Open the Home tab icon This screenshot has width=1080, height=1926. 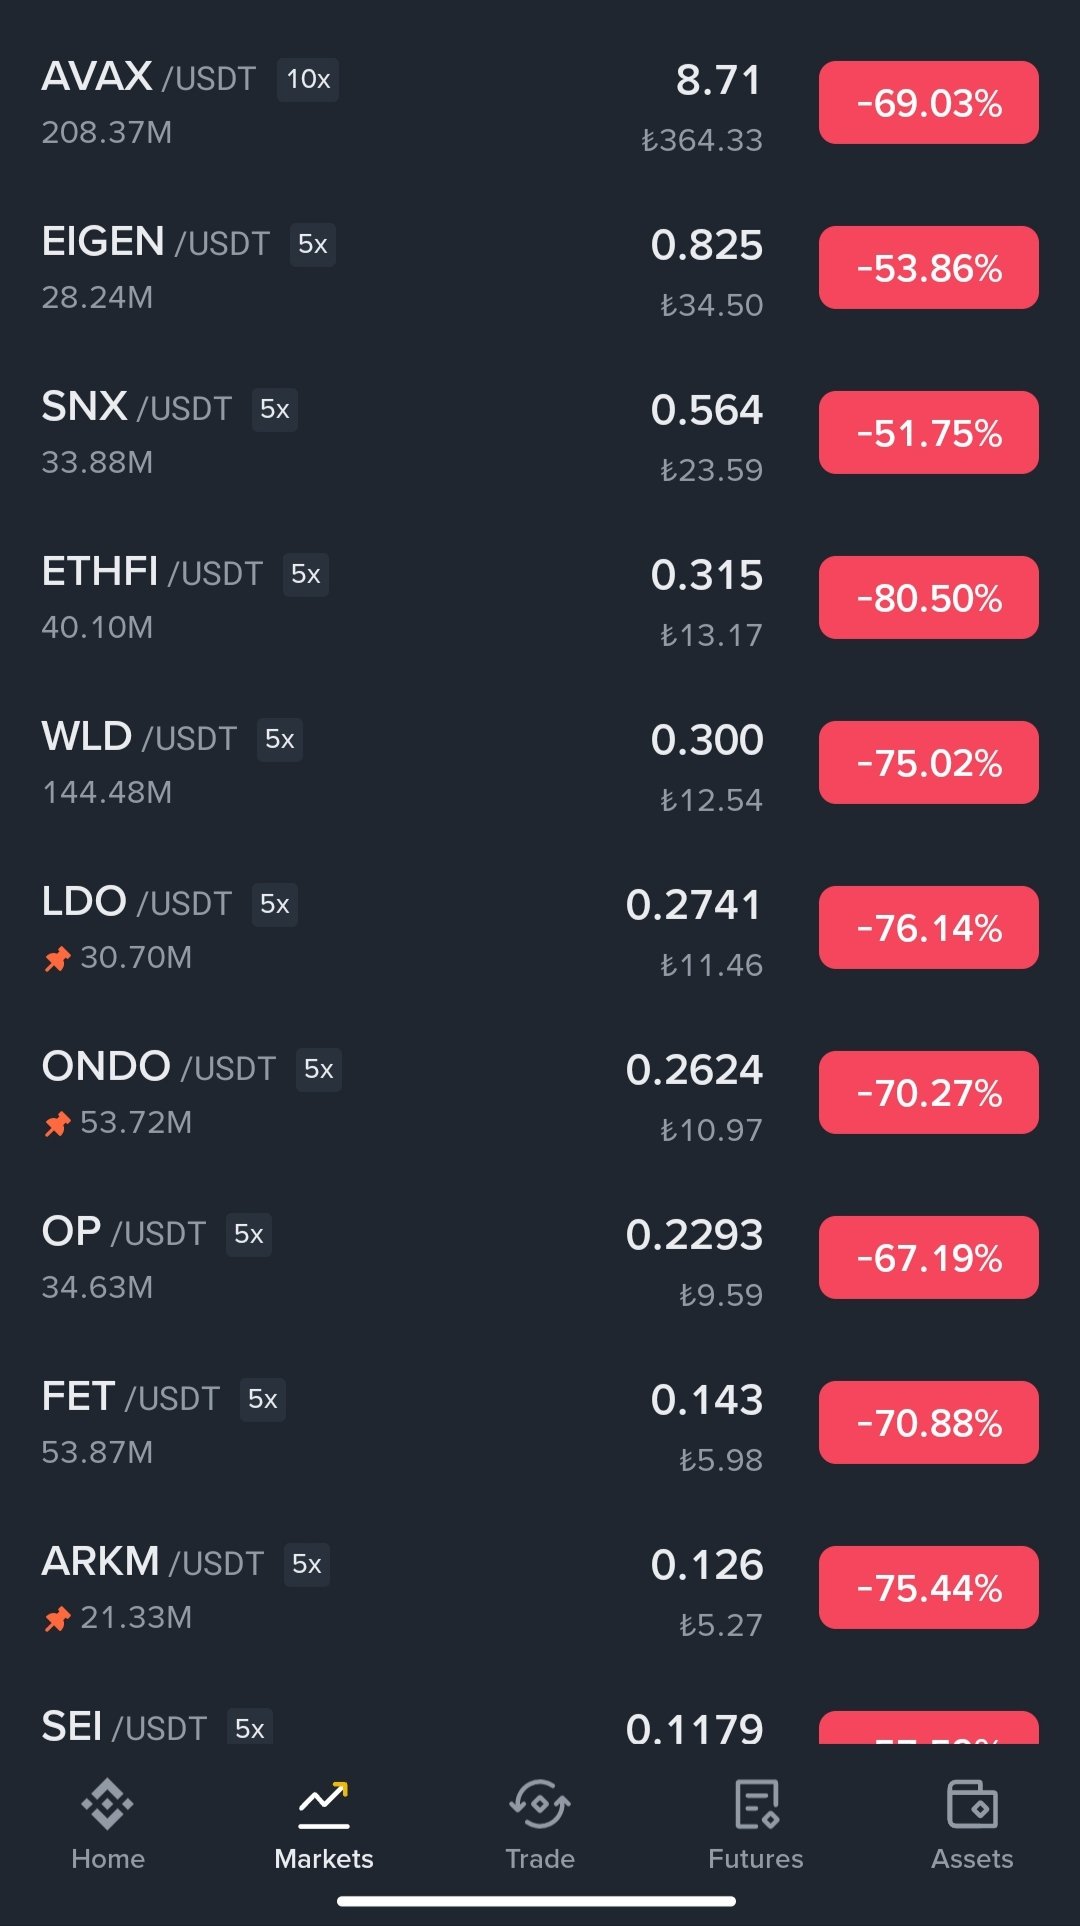[x=107, y=1804]
